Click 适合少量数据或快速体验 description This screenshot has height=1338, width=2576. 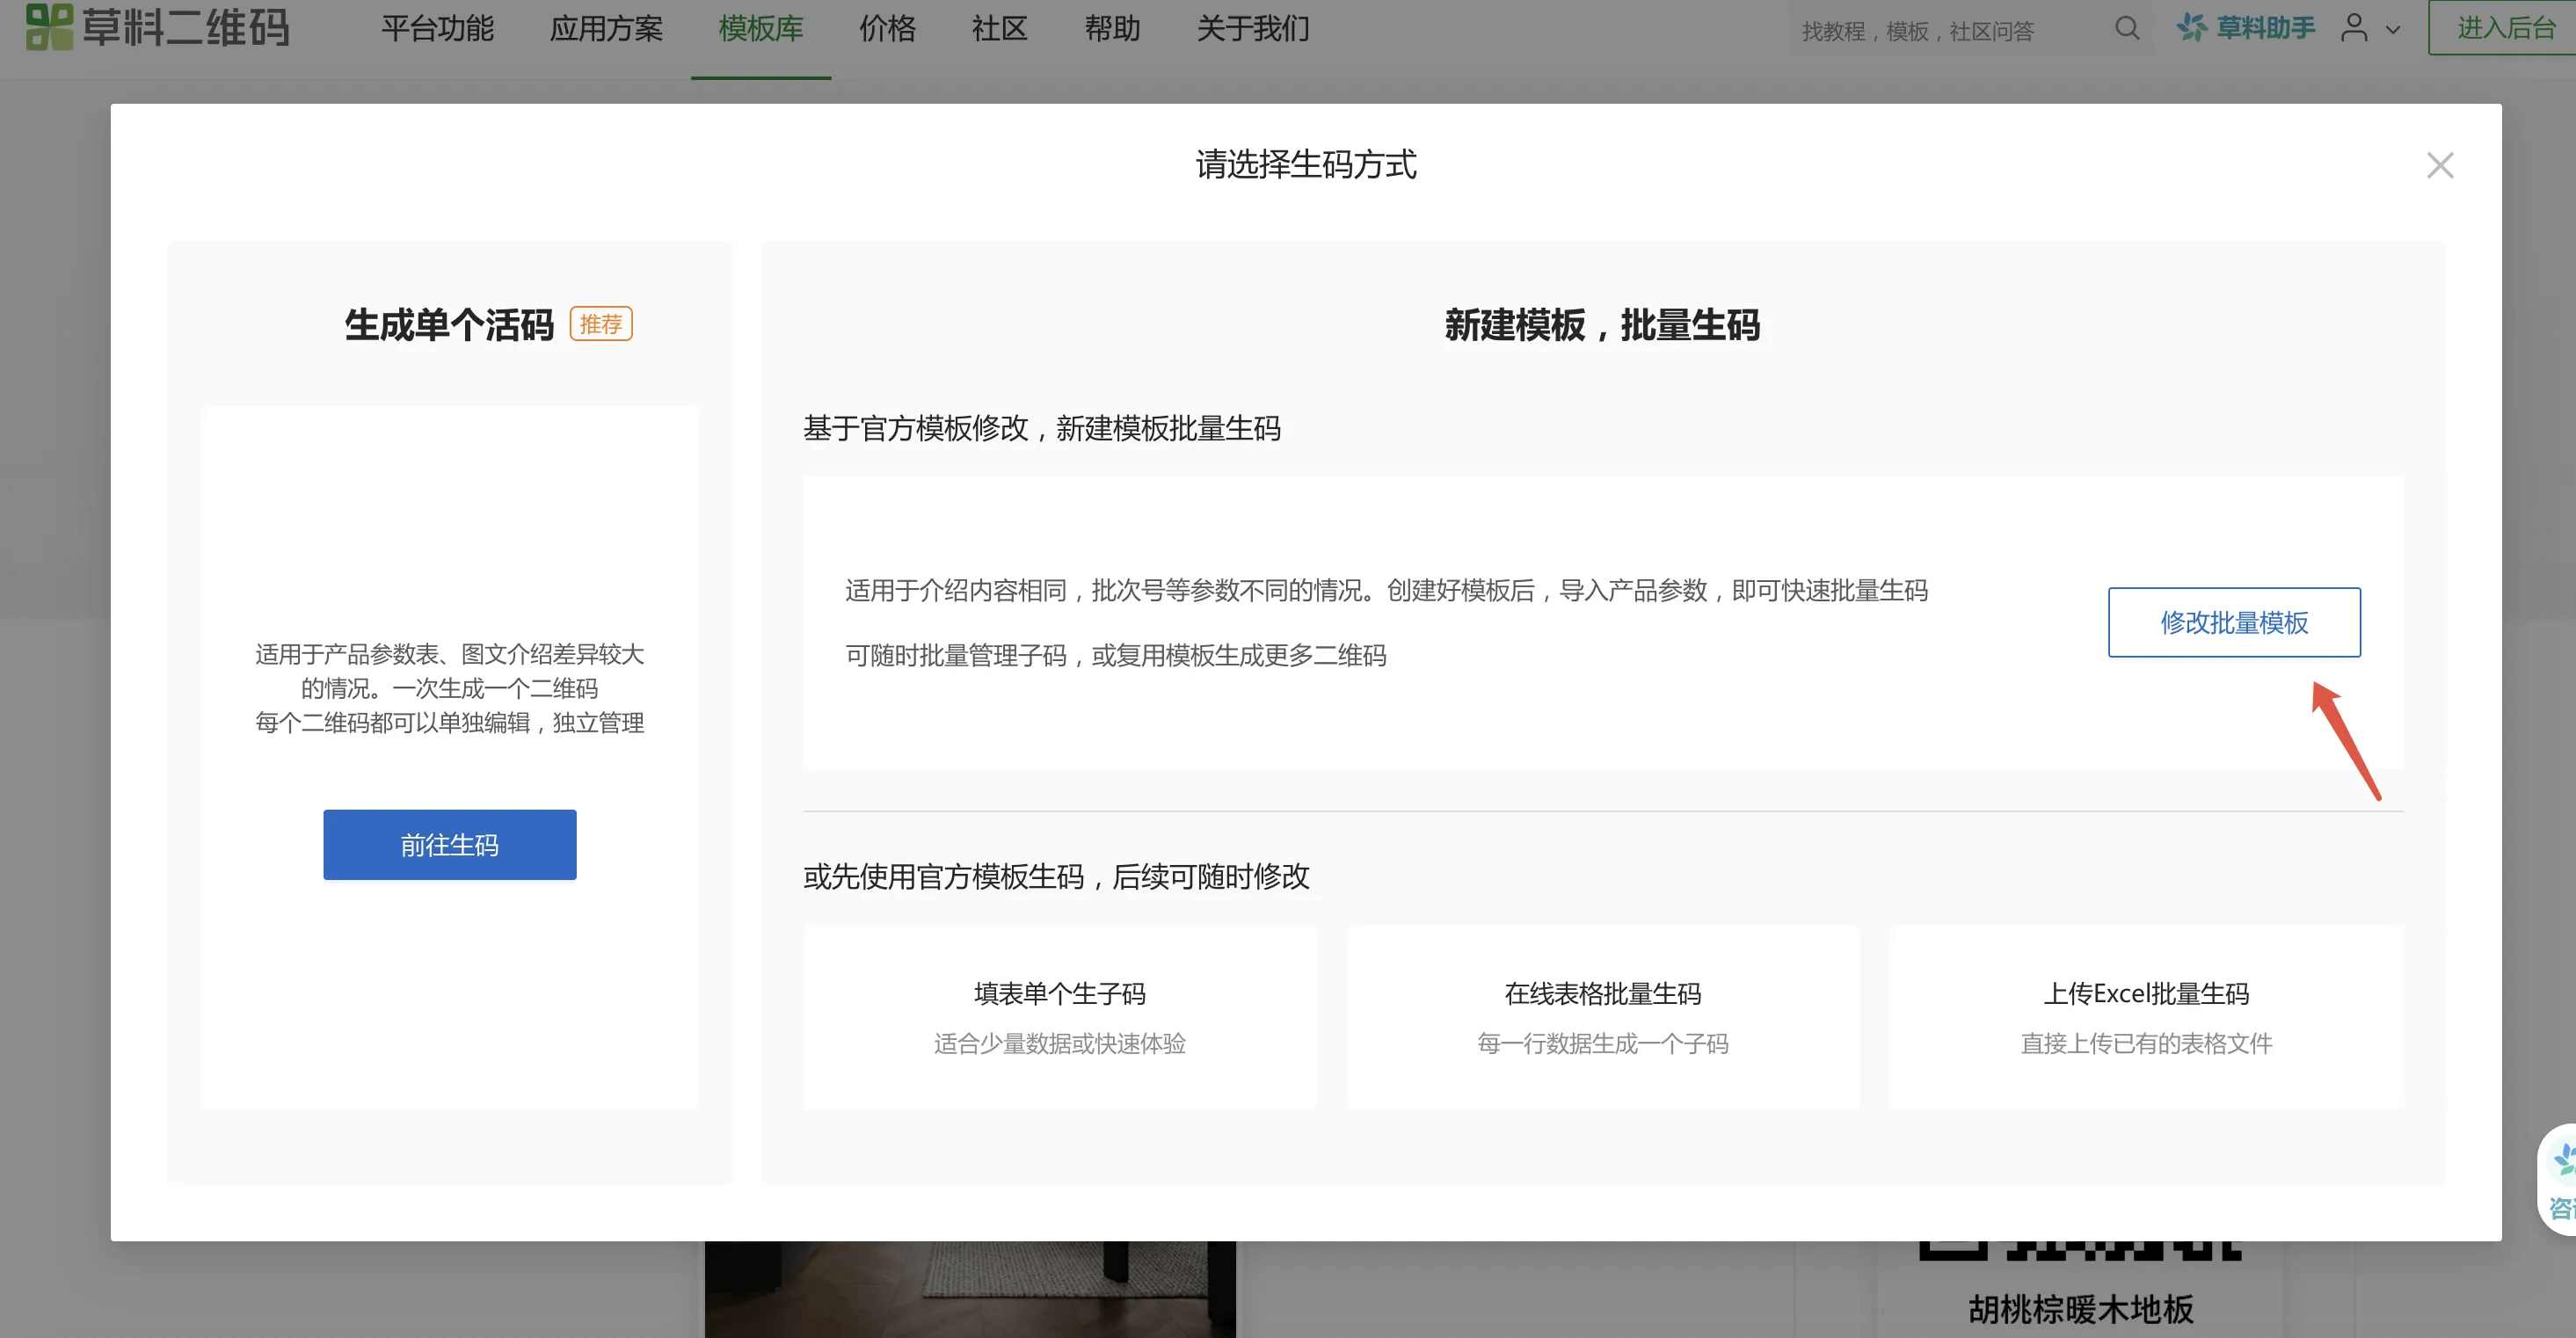[1060, 1043]
